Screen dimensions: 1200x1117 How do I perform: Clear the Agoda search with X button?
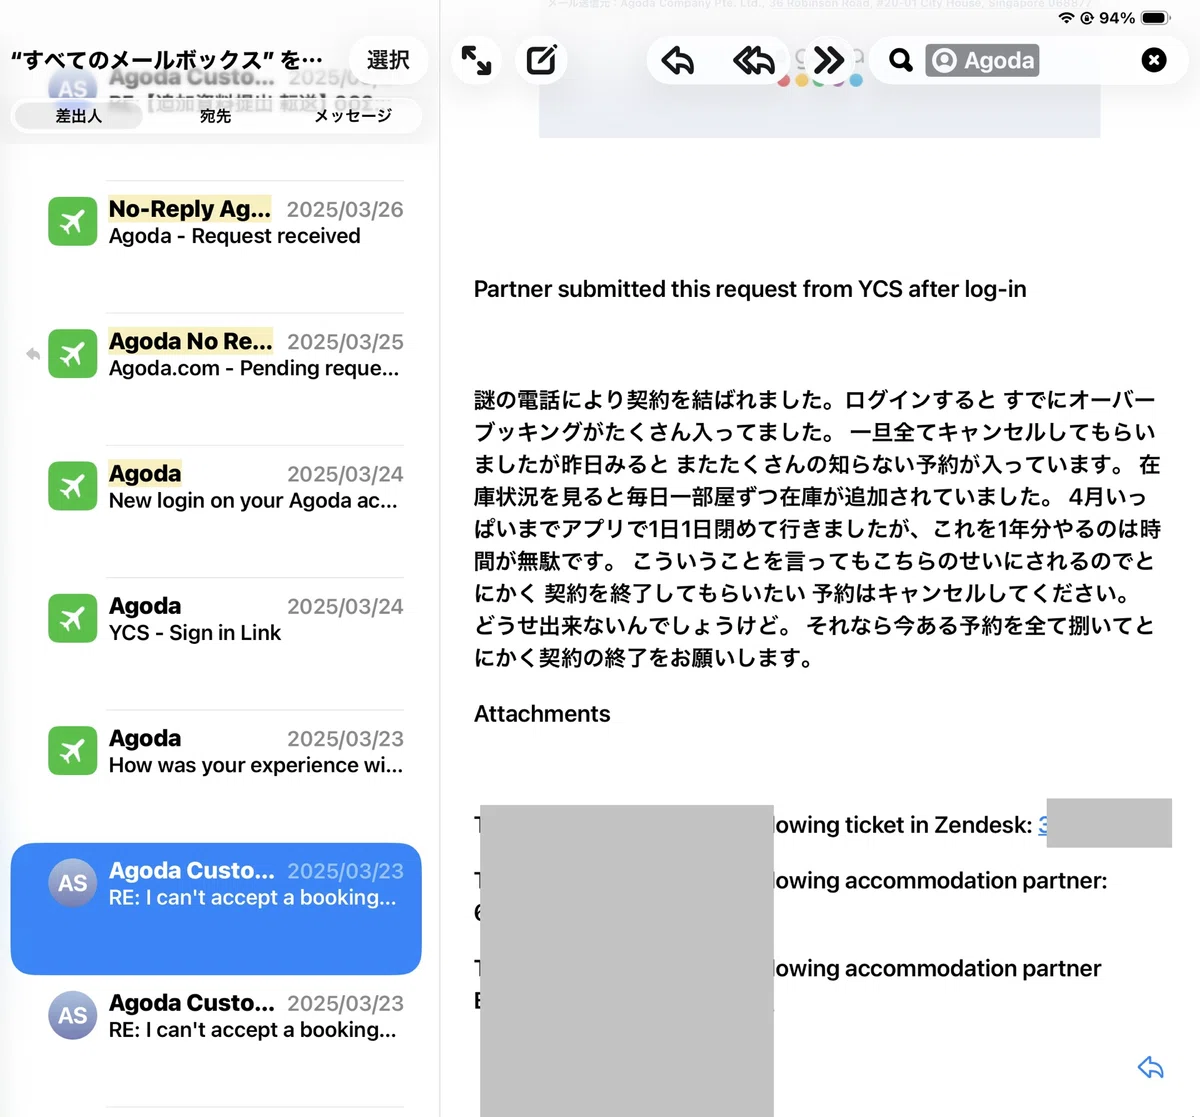(x=1153, y=61)
